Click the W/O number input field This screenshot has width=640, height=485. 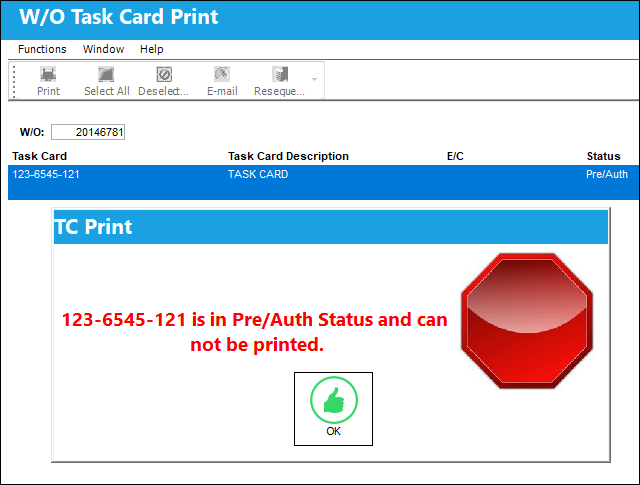pyautogui.click(x=88, y=132)
